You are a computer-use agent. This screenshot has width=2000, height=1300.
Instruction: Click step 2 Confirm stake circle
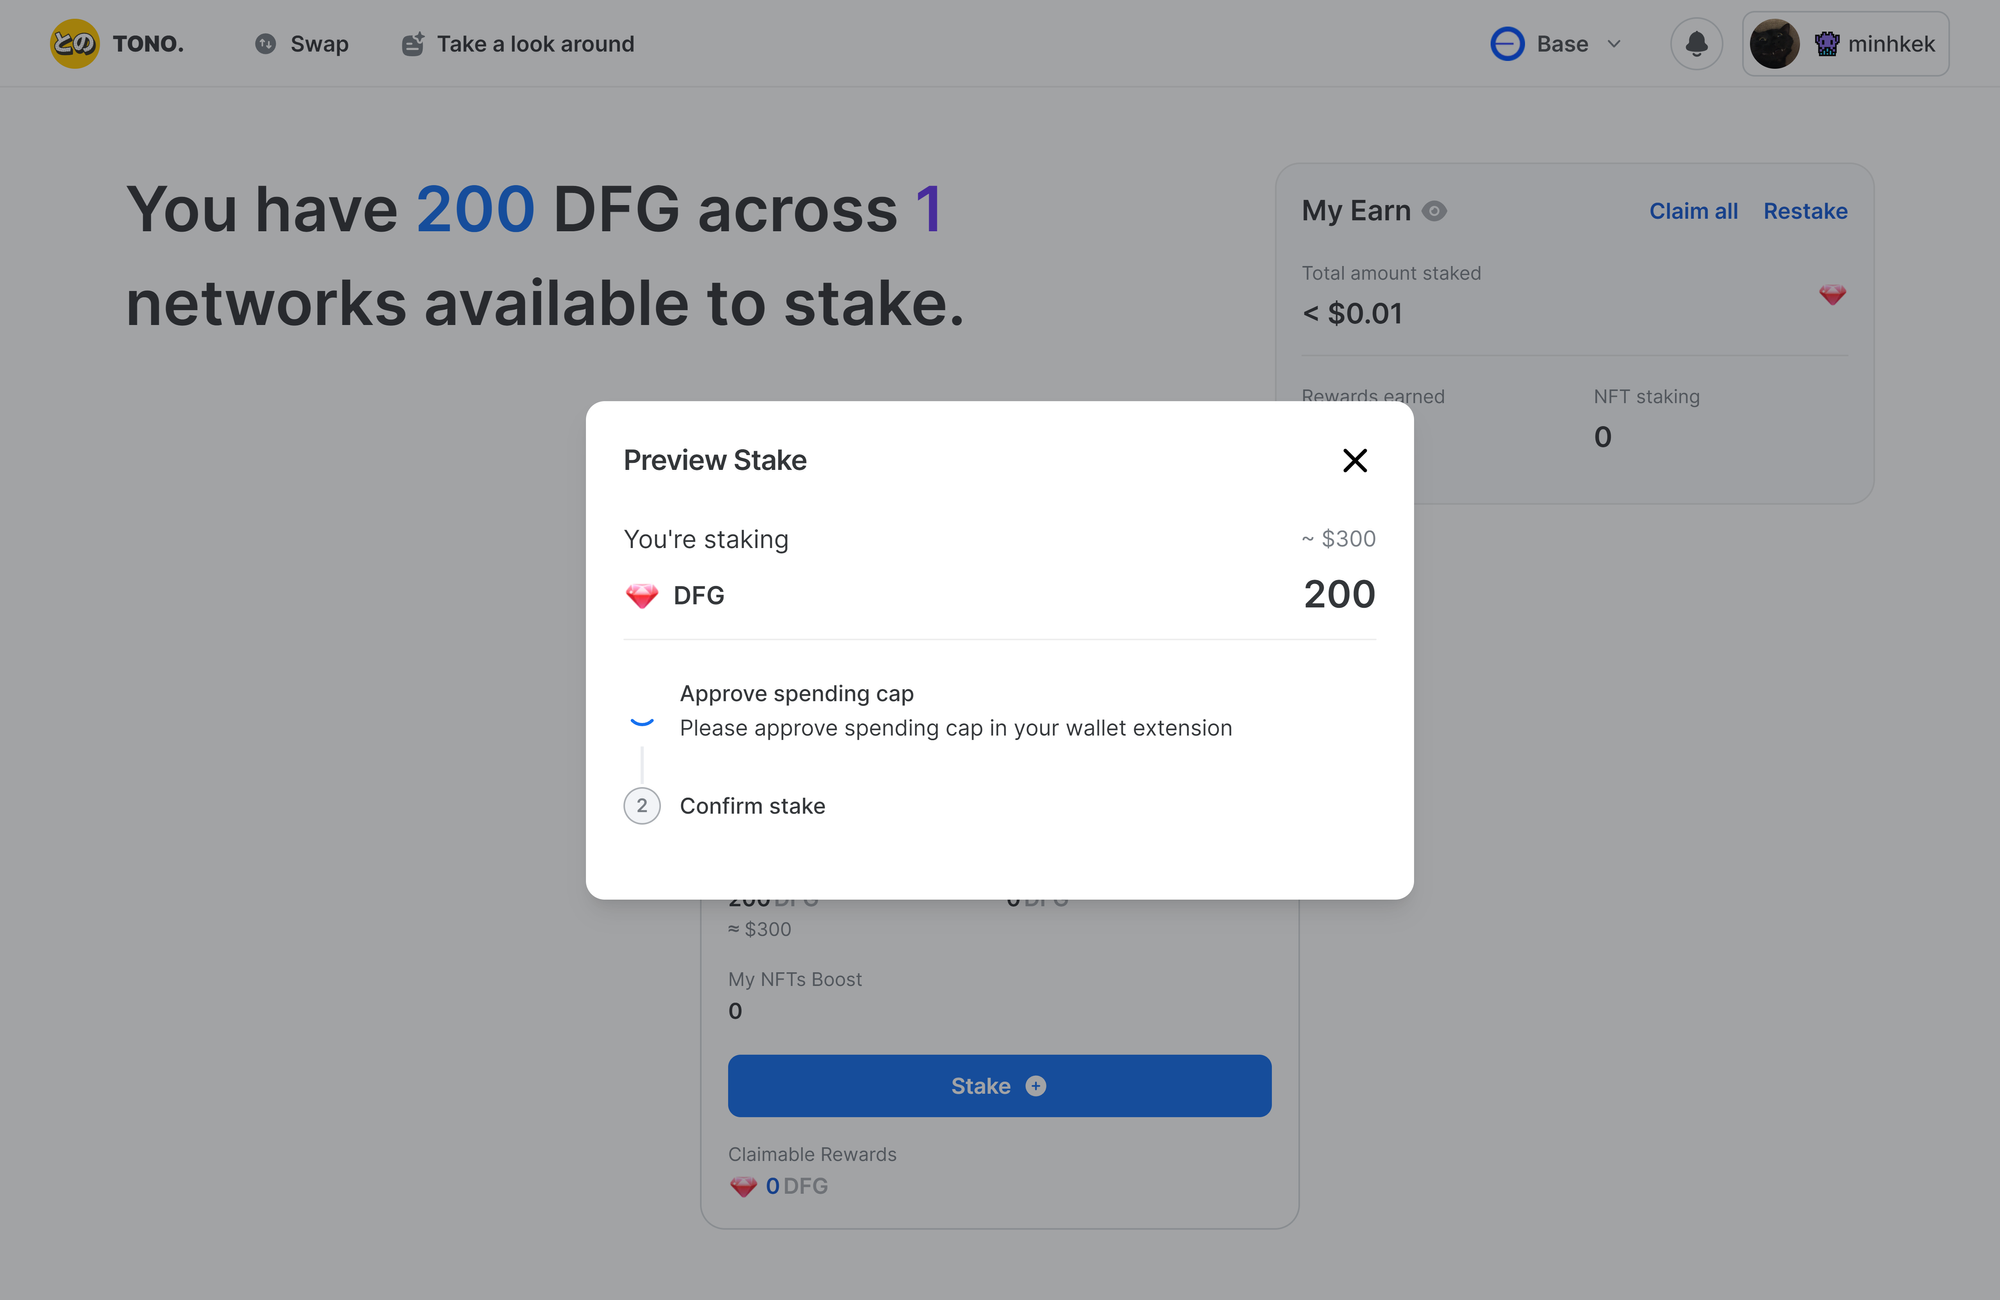point(642,806)
